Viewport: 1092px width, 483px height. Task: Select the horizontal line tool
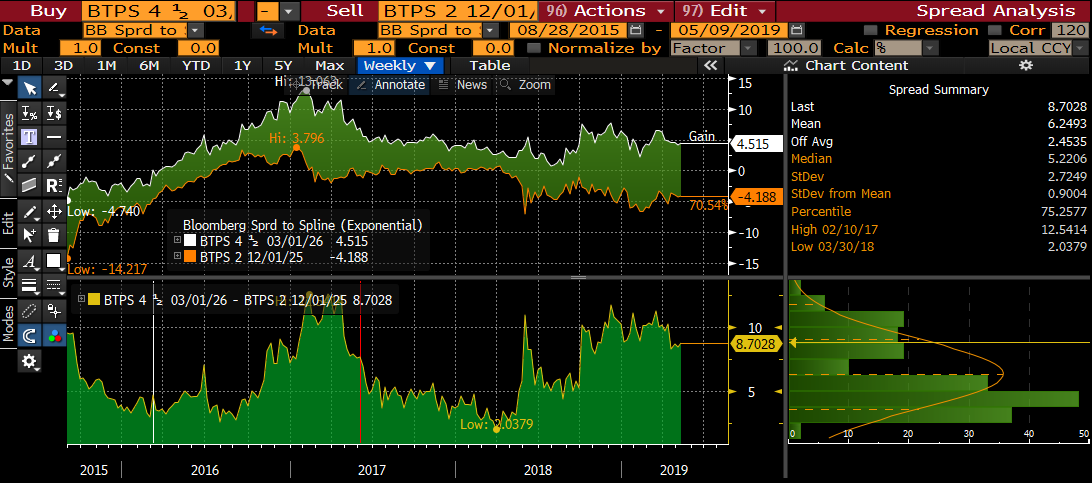pyautogui.click(x=54, y=137)
